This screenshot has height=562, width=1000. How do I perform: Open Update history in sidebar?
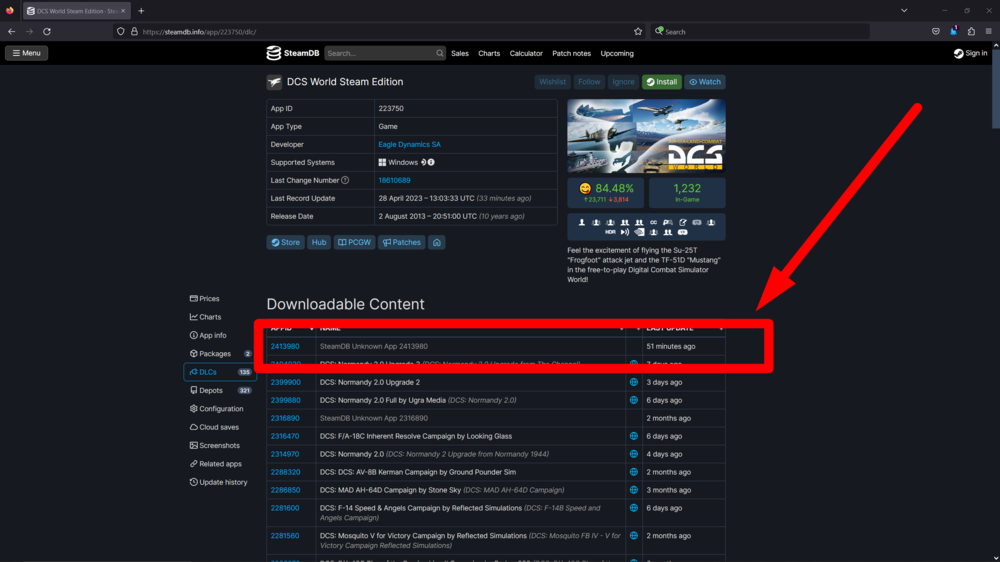[219, 482]
